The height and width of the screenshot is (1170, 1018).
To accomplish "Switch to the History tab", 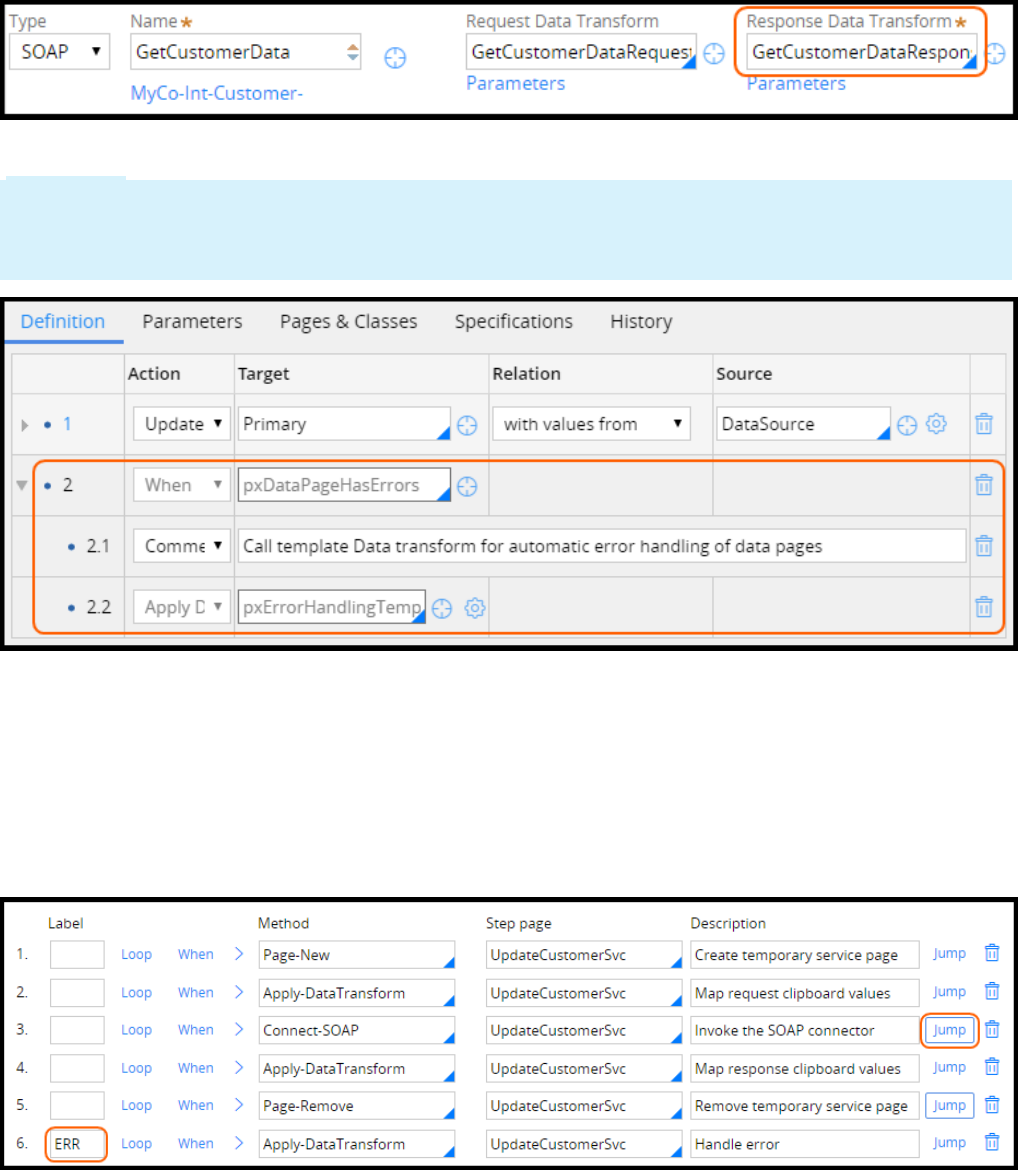I will pyautogui.click(x=641, y=322).
